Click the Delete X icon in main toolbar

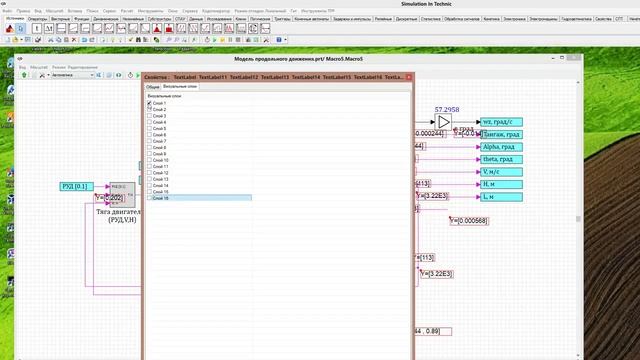(x=74, y=40)
